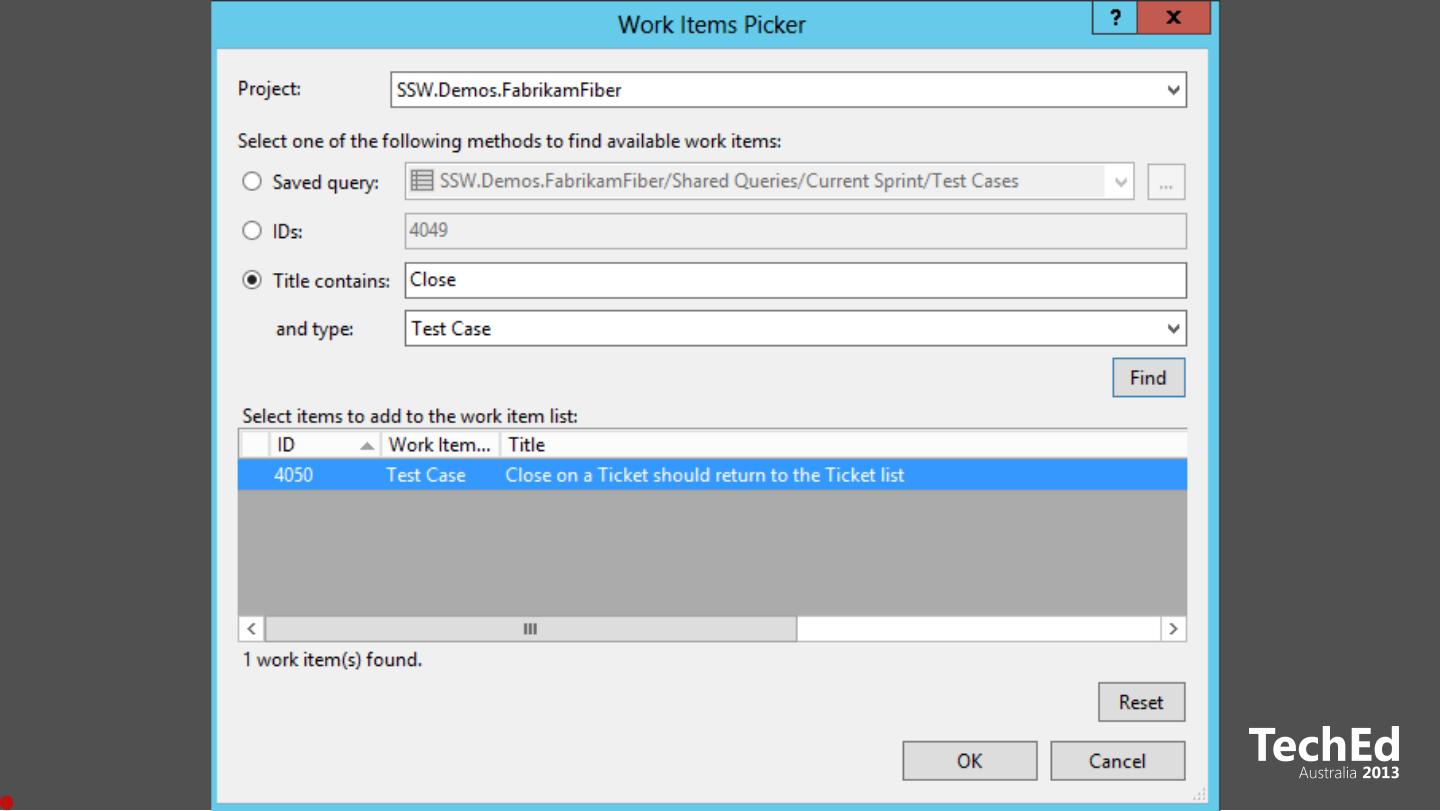Viewport: 1441px width, 811px height.
Task: Click the 'Test Case' cell in results
Action: click(426, 475)
